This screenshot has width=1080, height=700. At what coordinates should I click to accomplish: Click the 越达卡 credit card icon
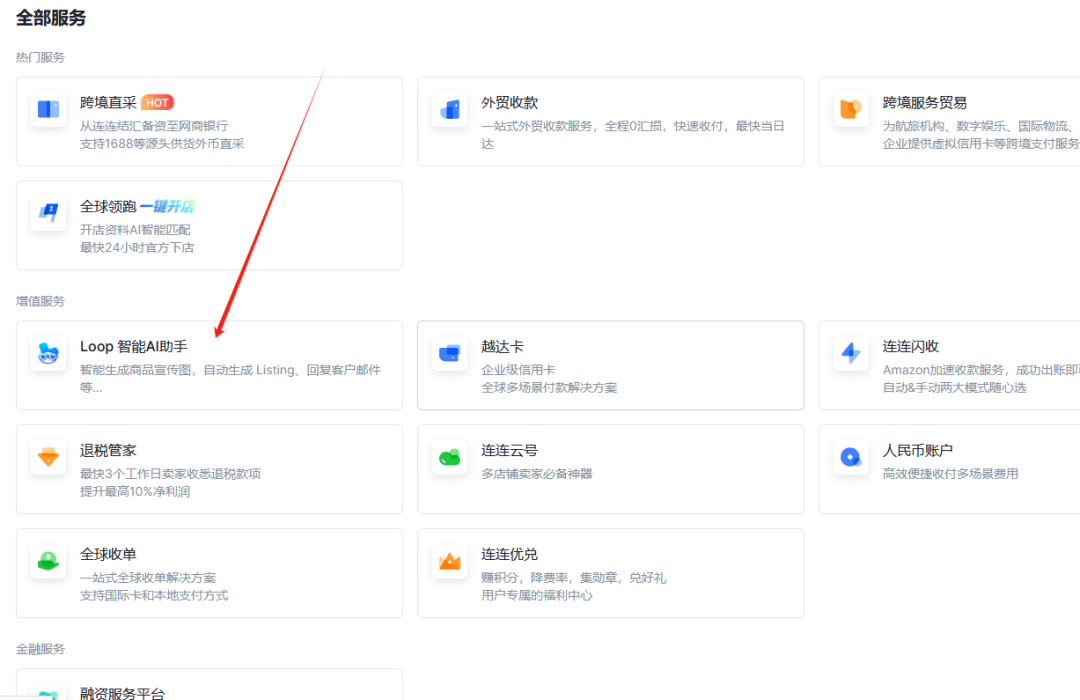pos(449,354)
